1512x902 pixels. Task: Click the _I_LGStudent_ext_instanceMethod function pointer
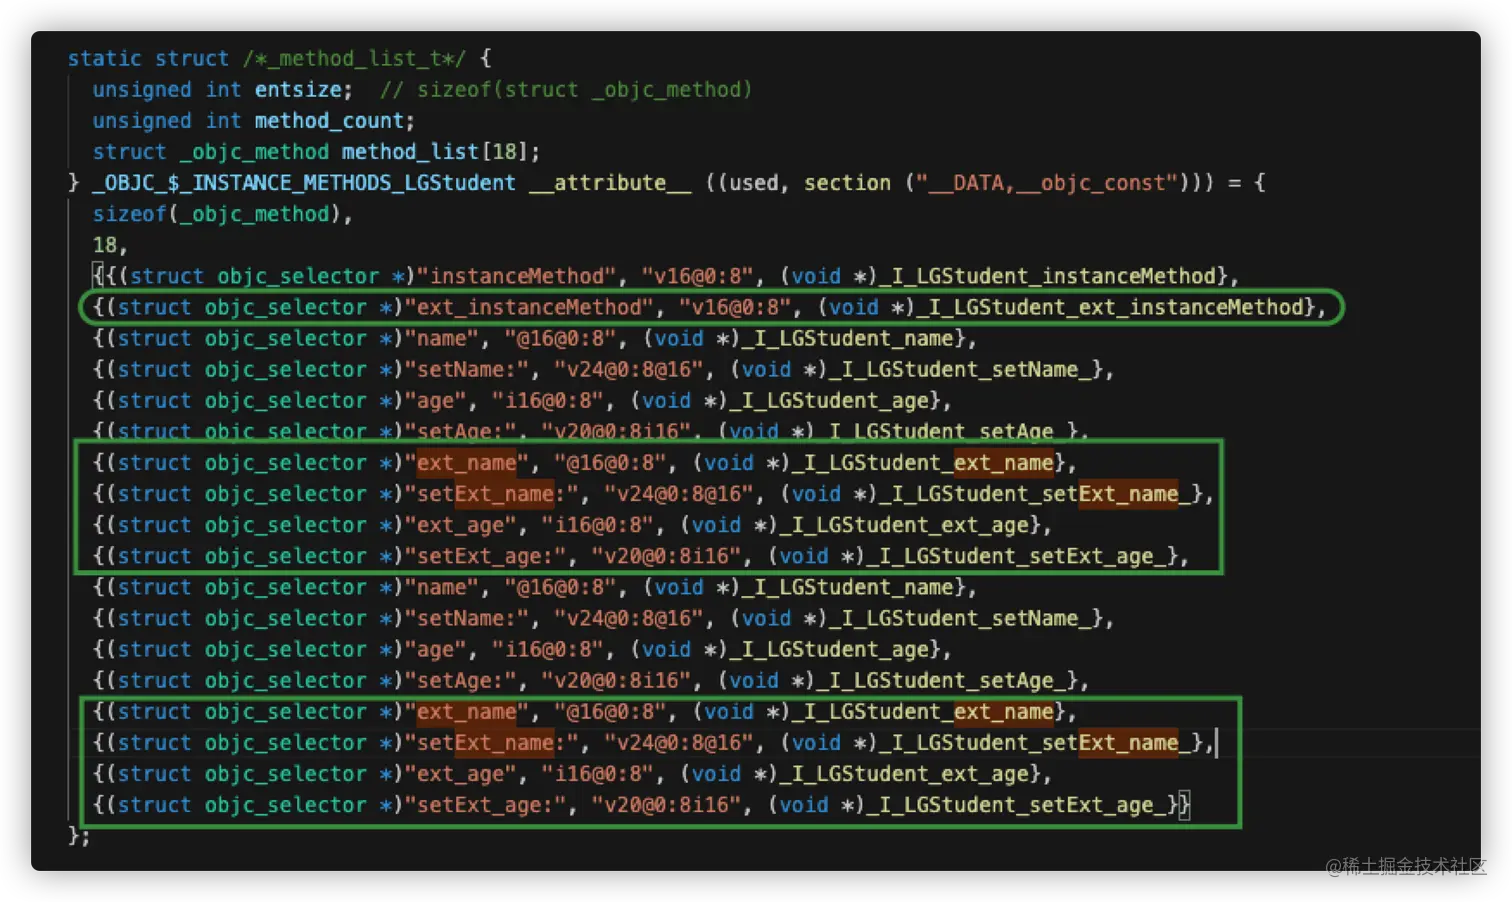pyautogui.click(x=1109, y=307)
